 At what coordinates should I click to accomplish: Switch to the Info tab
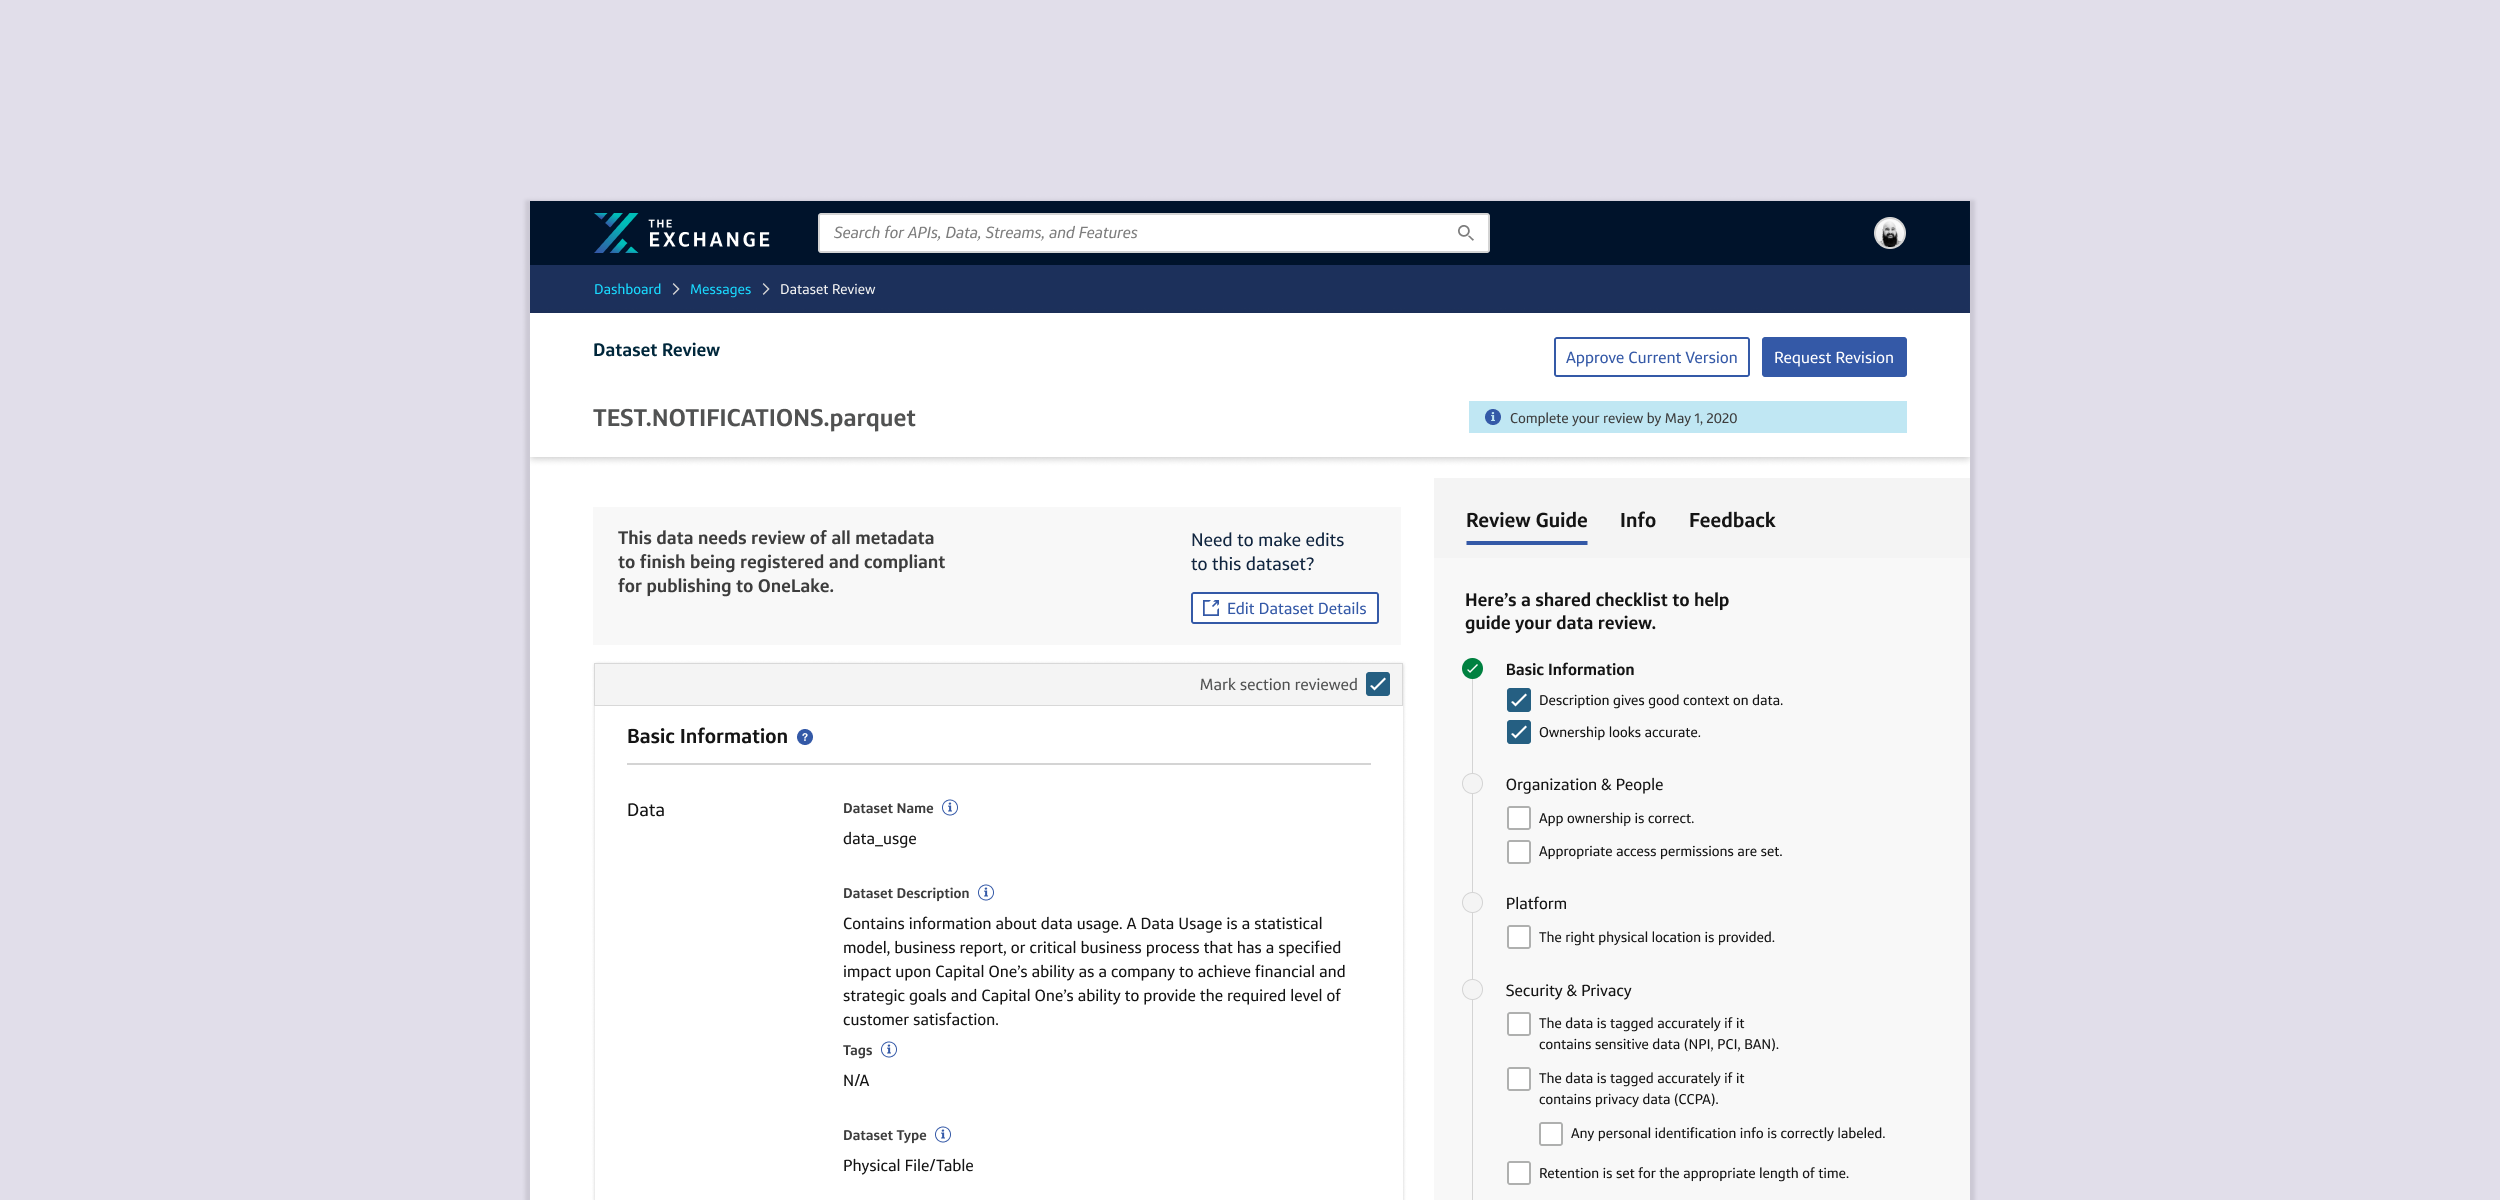tap(1637, 520)
